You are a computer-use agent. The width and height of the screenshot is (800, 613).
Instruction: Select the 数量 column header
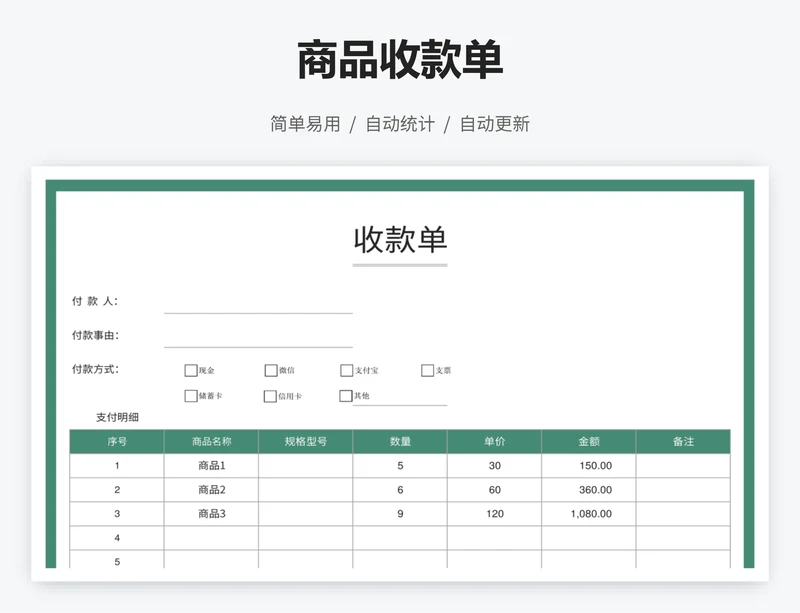point(400,442)
